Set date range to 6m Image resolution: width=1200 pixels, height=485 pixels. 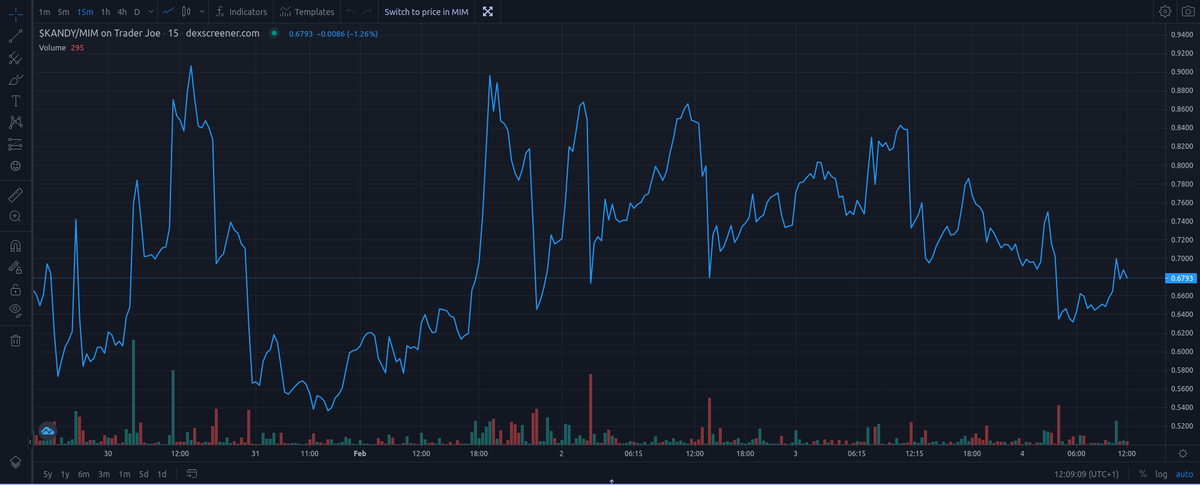tap(83, 473)
